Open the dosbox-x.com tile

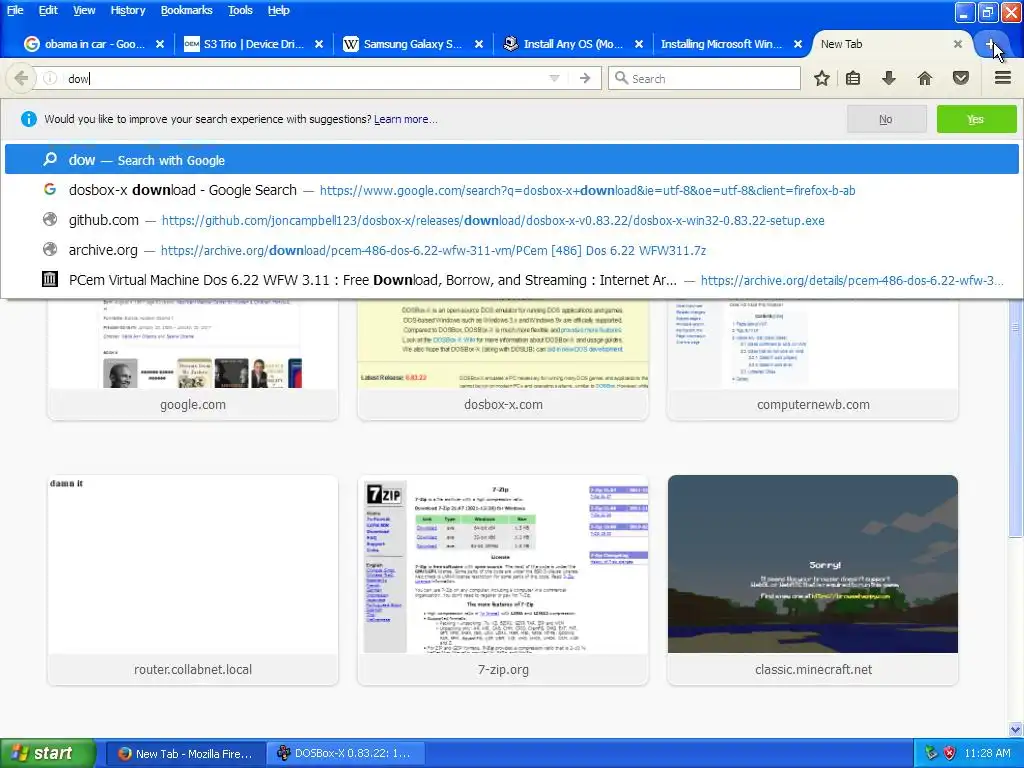tap(503, 359)
